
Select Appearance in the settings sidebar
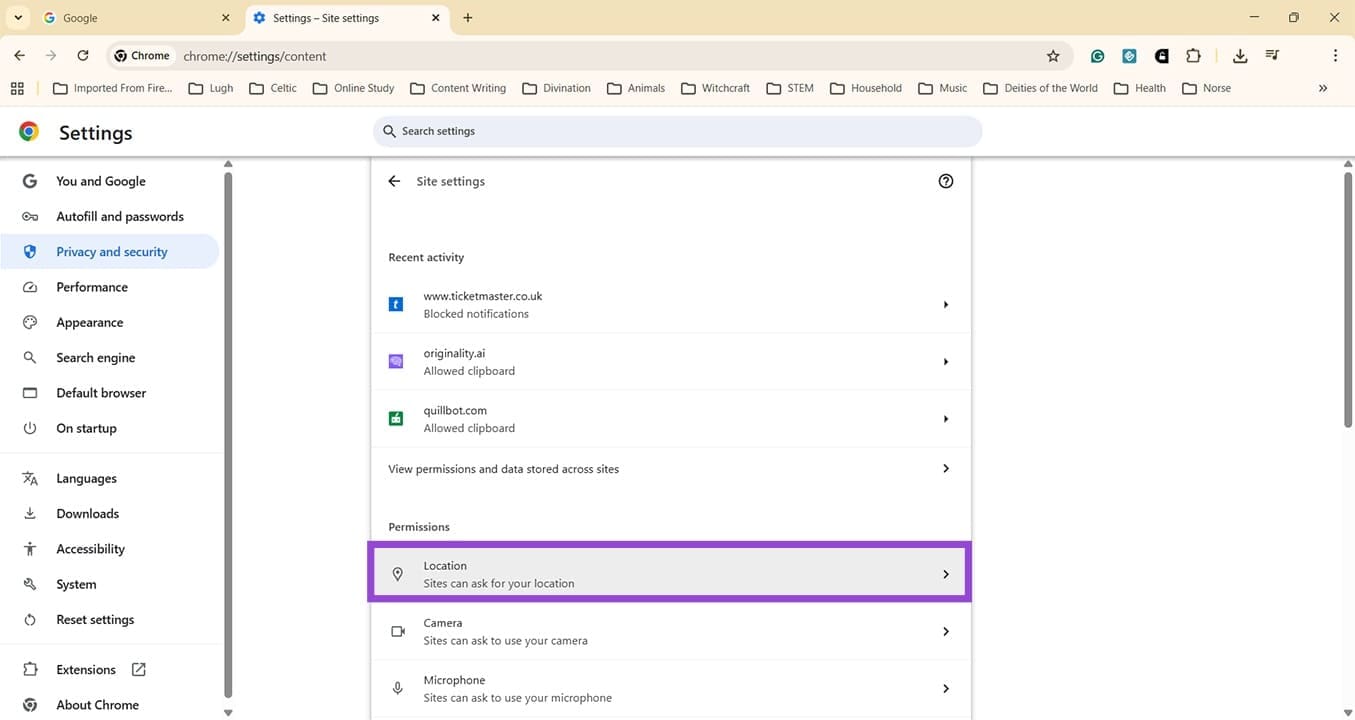click(89, 322)
